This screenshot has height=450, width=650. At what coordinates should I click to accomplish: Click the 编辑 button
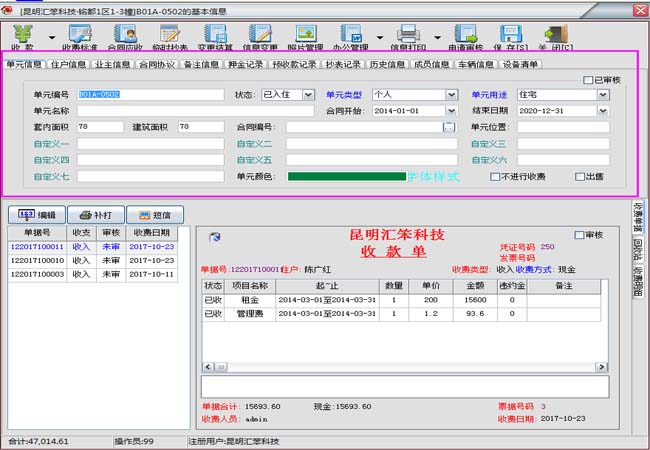click(x=36, y=215)
